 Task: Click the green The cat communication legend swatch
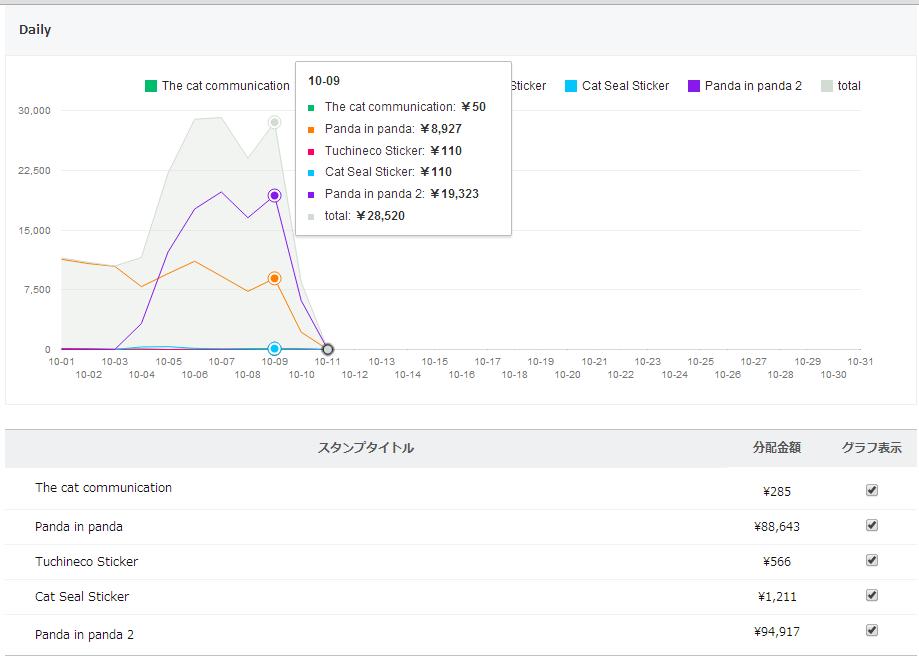pyautogui.click(x=151, y=86)
